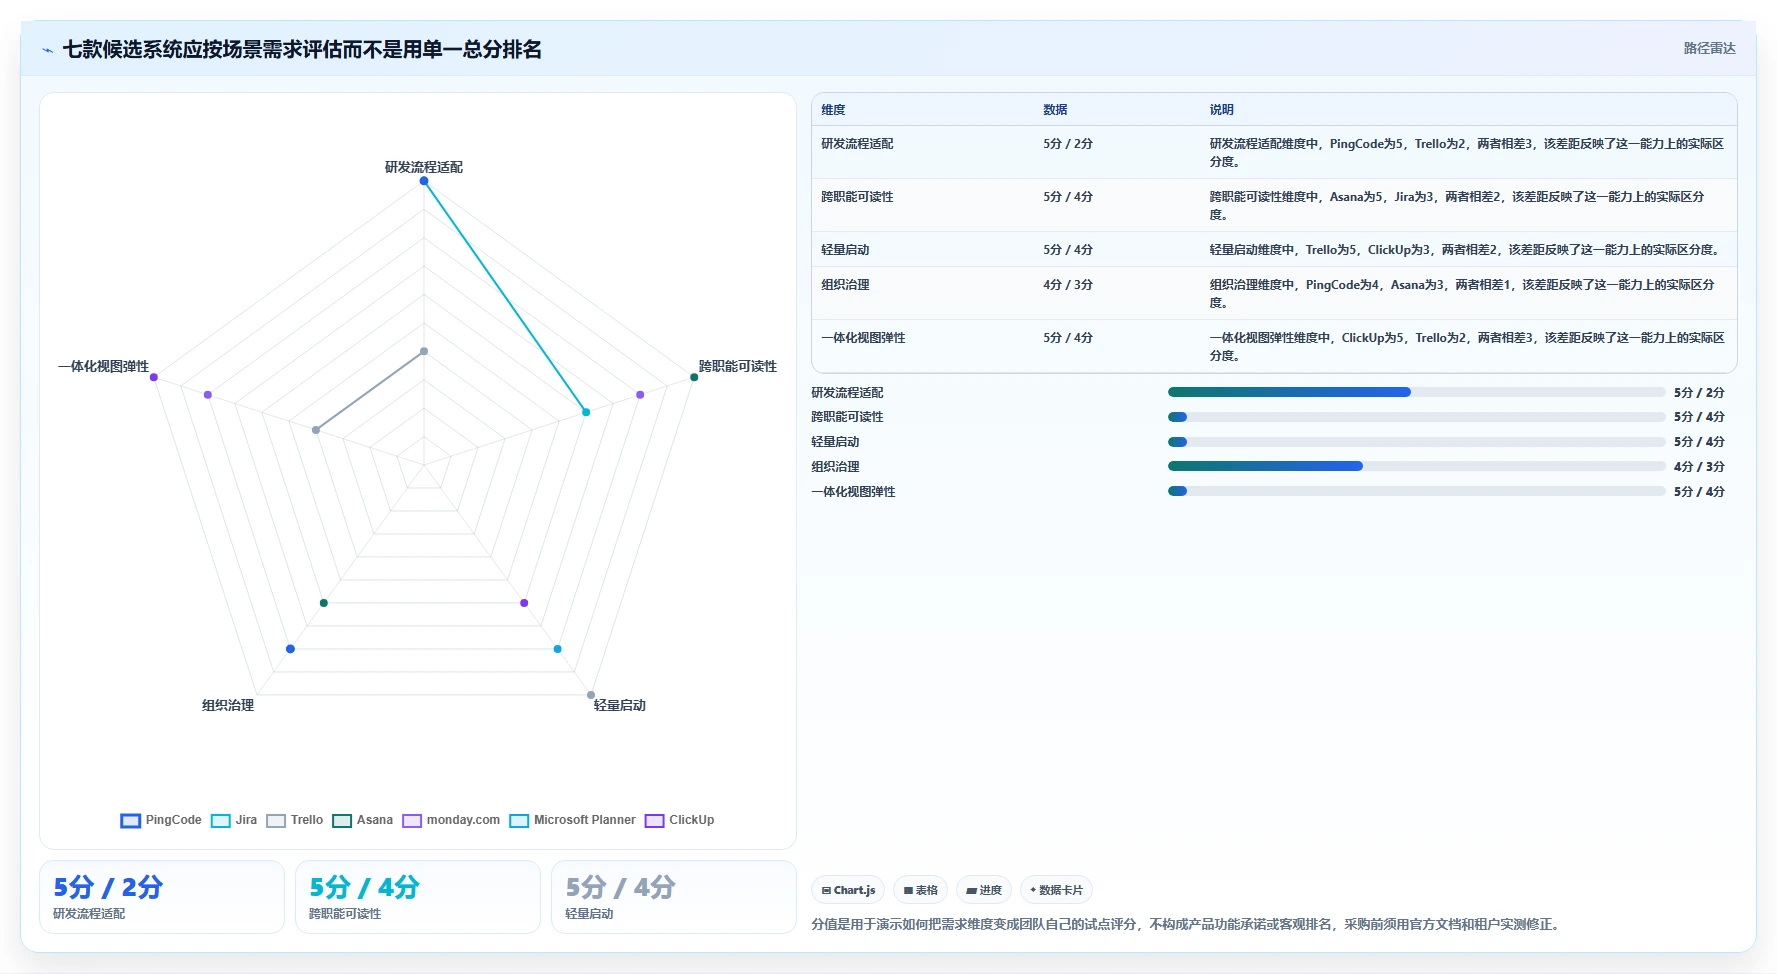Select the 轻量启动 table row name
The width and height of the screenshot is (1777, 974).
point(845,250)
